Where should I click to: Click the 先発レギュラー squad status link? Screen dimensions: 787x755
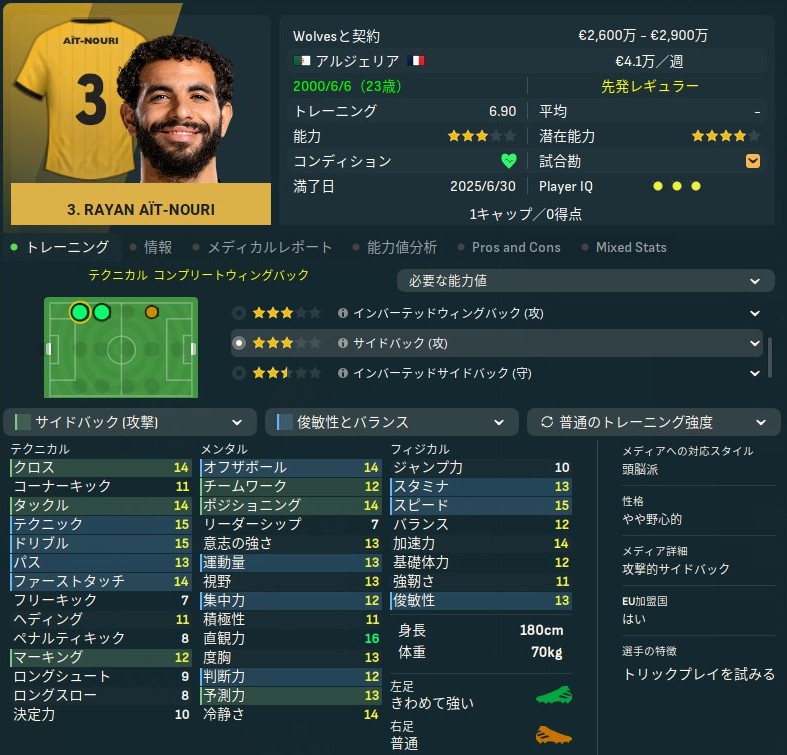[x=649, y=86]
